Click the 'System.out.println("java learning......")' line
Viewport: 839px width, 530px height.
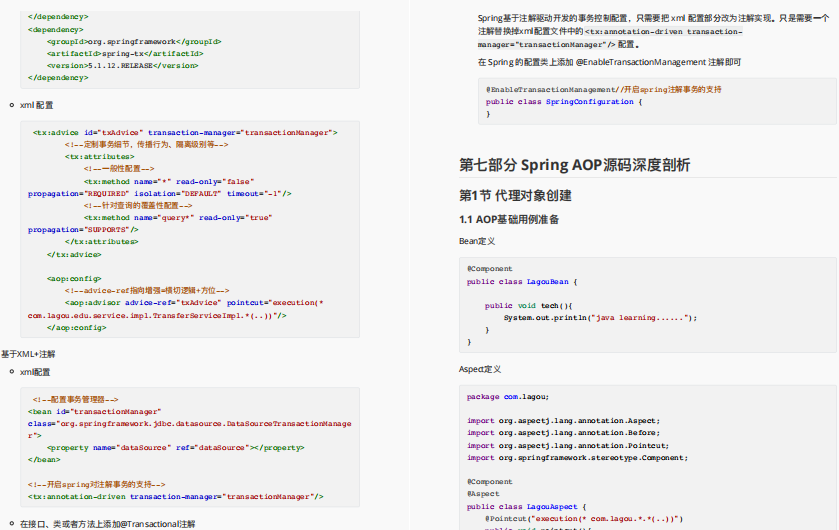point(600,318)
